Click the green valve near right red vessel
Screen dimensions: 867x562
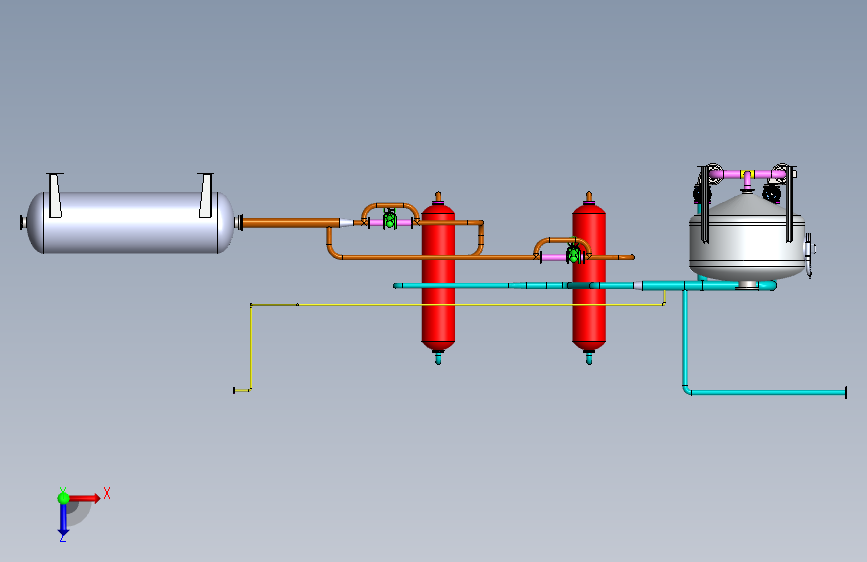(574, 254)
